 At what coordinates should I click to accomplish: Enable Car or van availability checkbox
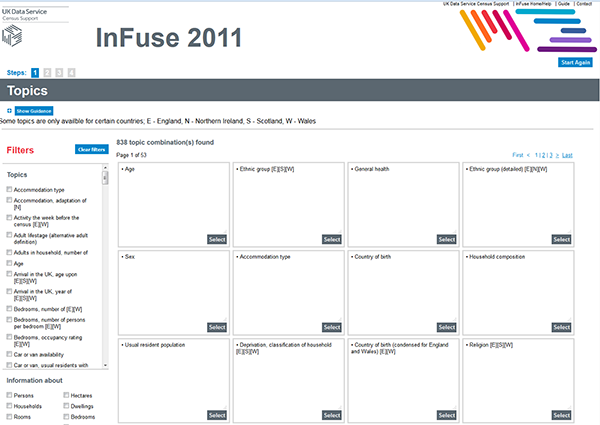pos(9,354)
